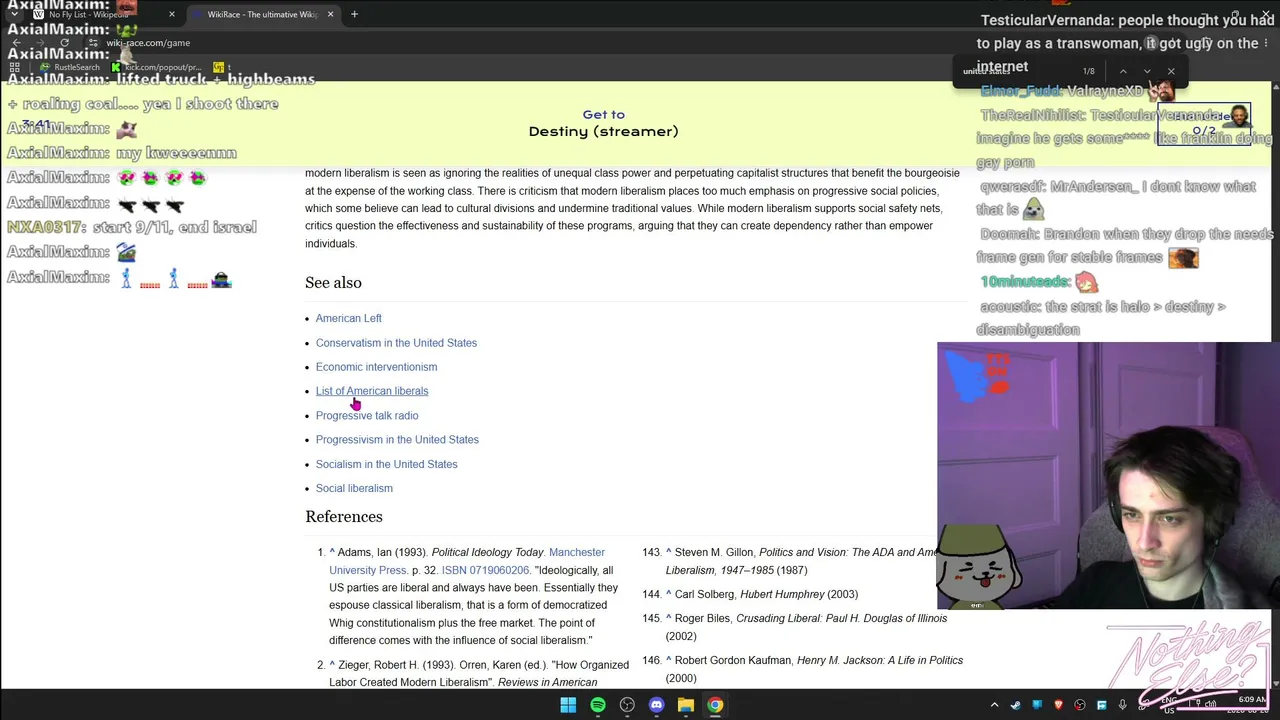Open the Progressive talk radio link

coord(367,416)
